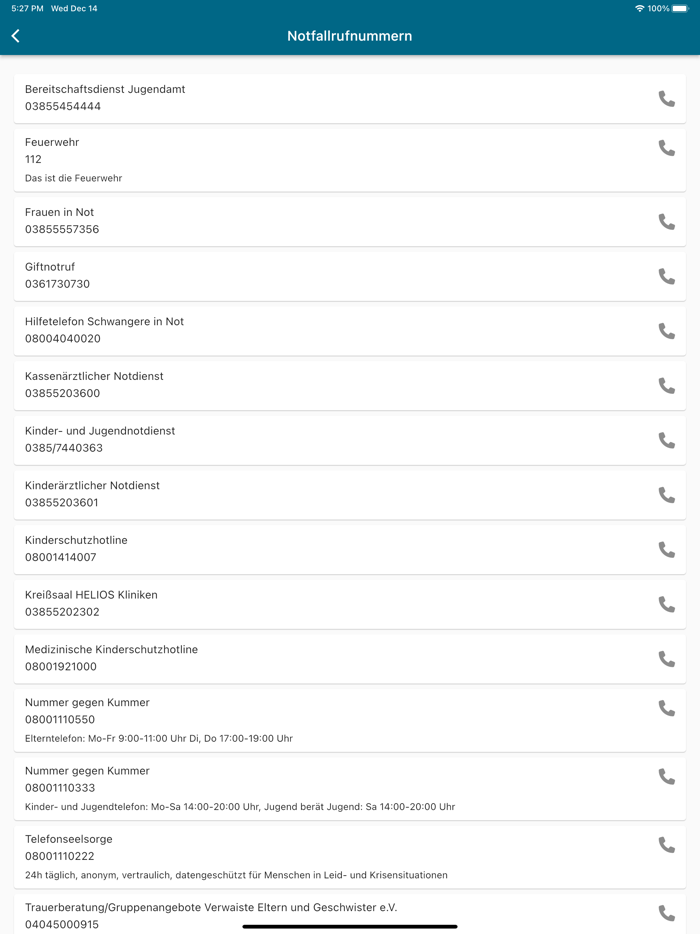Tap the phone icon for Medizinische Kinderschutzhotline

[x=666, y=658]
